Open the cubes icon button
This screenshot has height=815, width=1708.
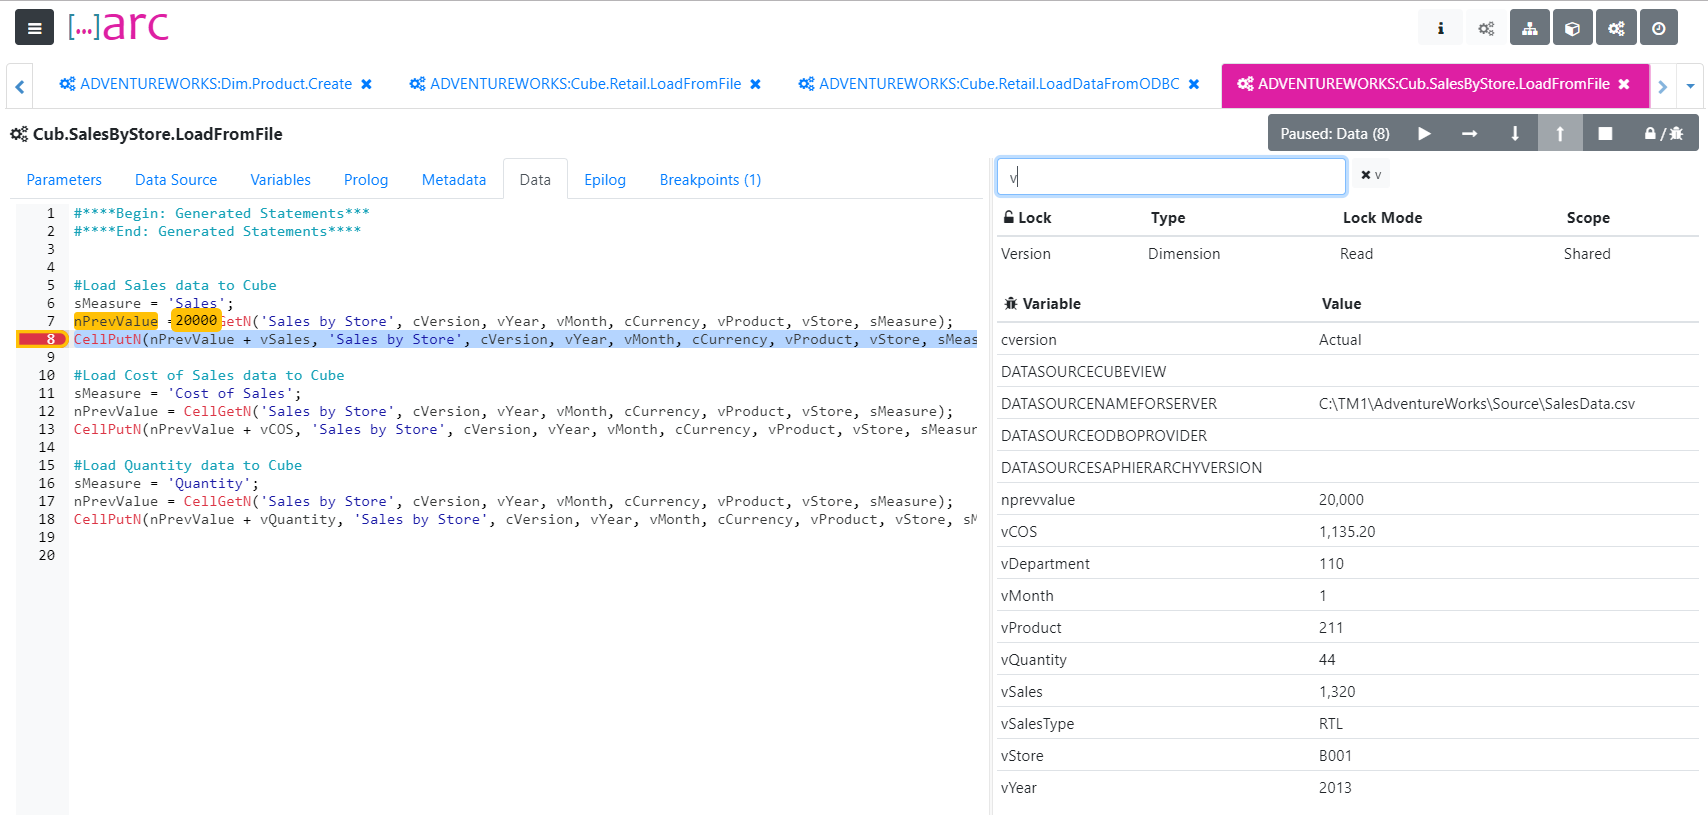coord(1572,28)
